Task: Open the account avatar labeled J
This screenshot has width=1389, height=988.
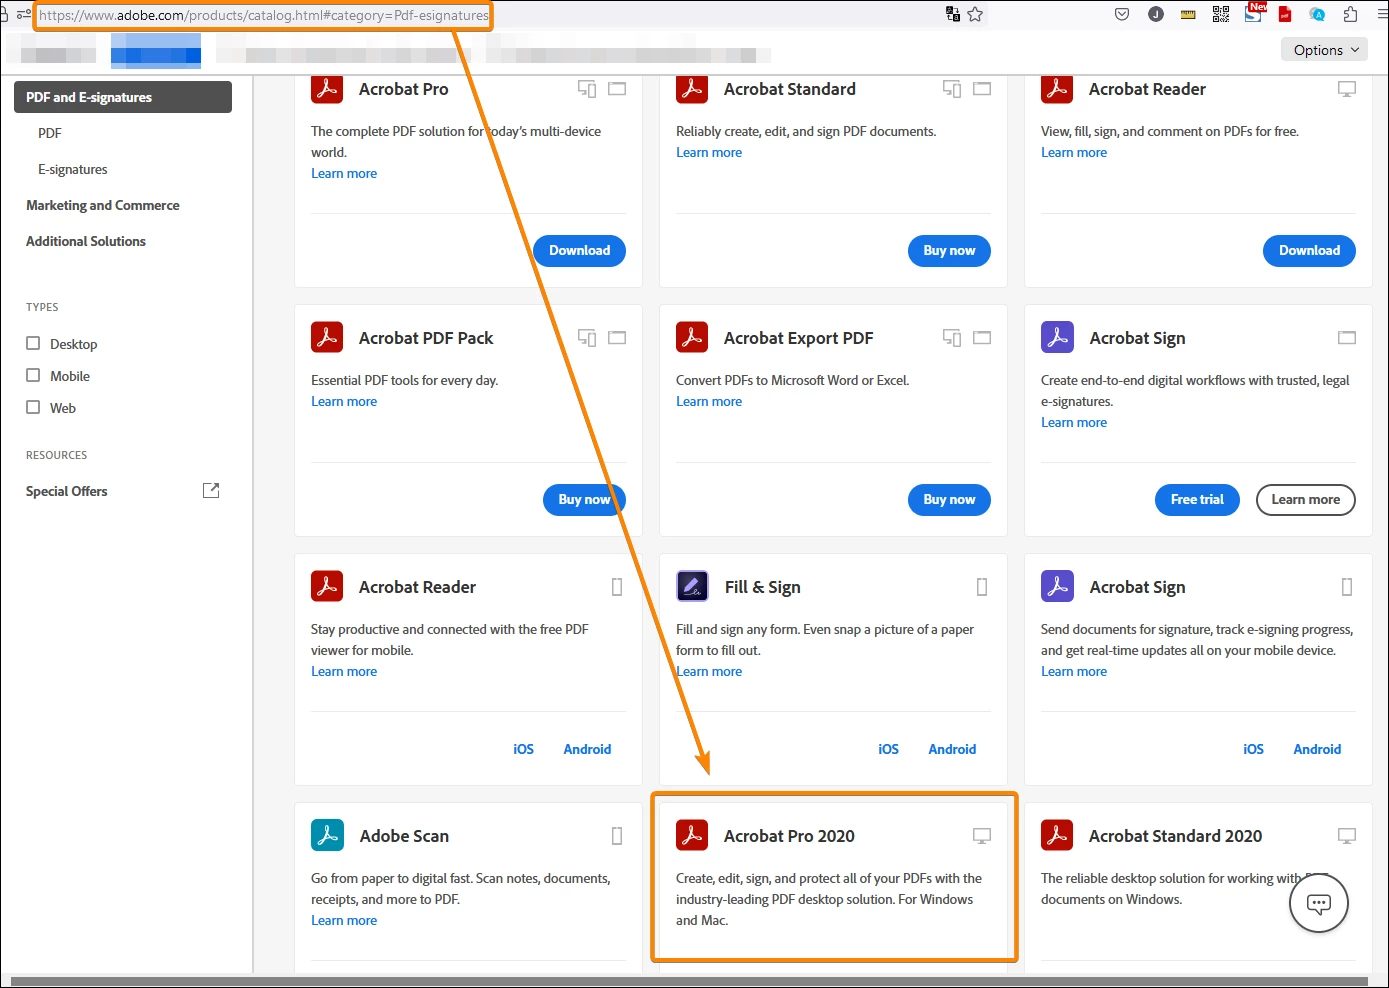Action: tap(1156, 14)
